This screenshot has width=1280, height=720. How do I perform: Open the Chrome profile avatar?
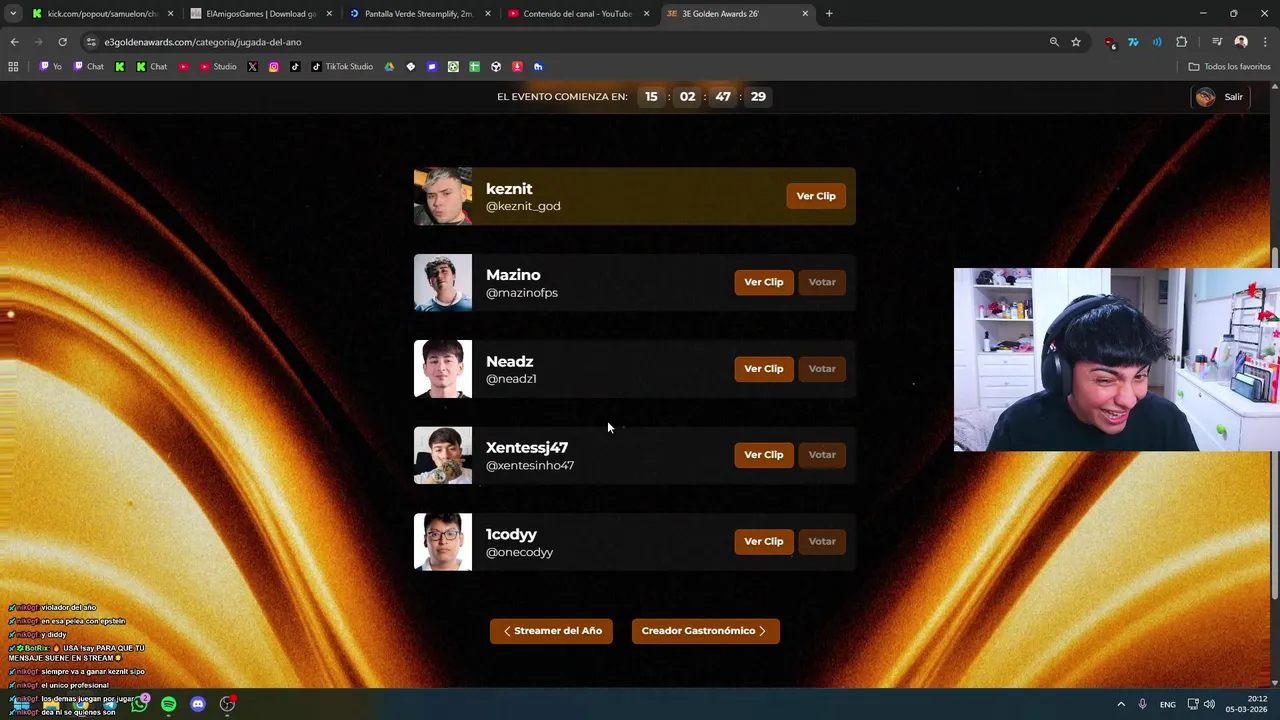coord(1241,42)
